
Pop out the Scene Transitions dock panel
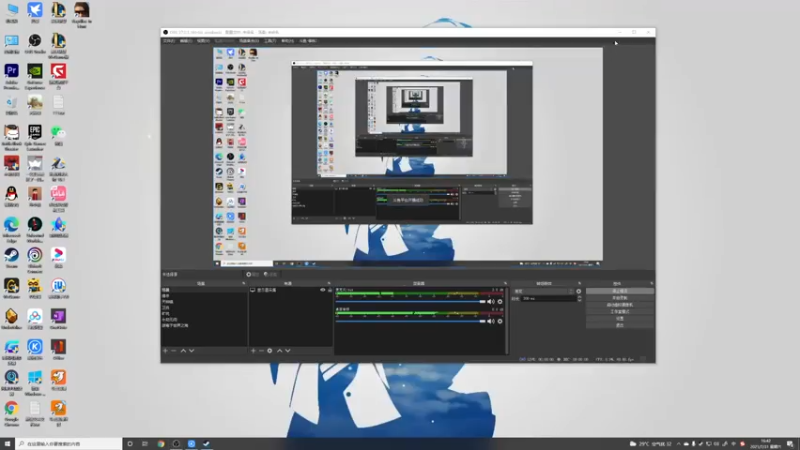coord(579,283)
